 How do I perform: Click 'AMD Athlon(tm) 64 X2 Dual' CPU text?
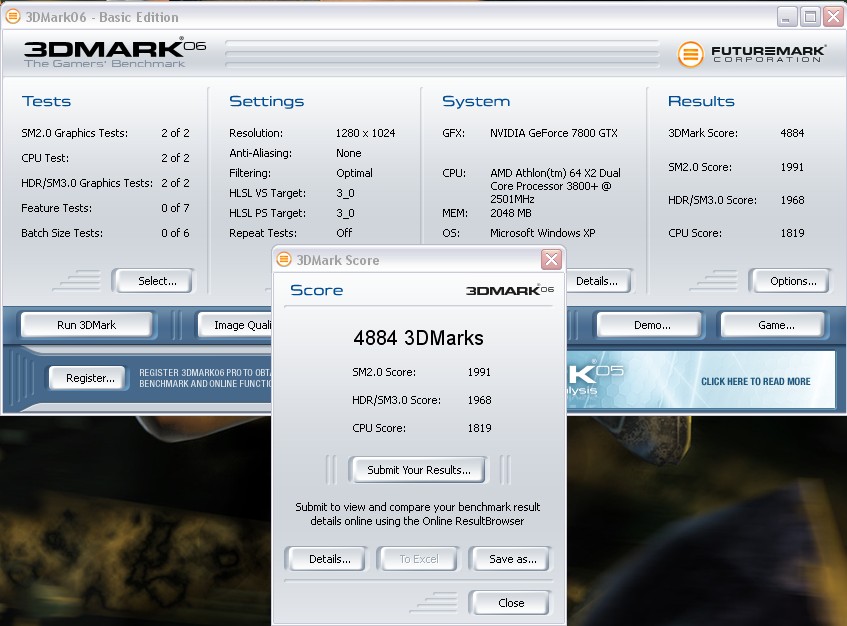point(555,173)
